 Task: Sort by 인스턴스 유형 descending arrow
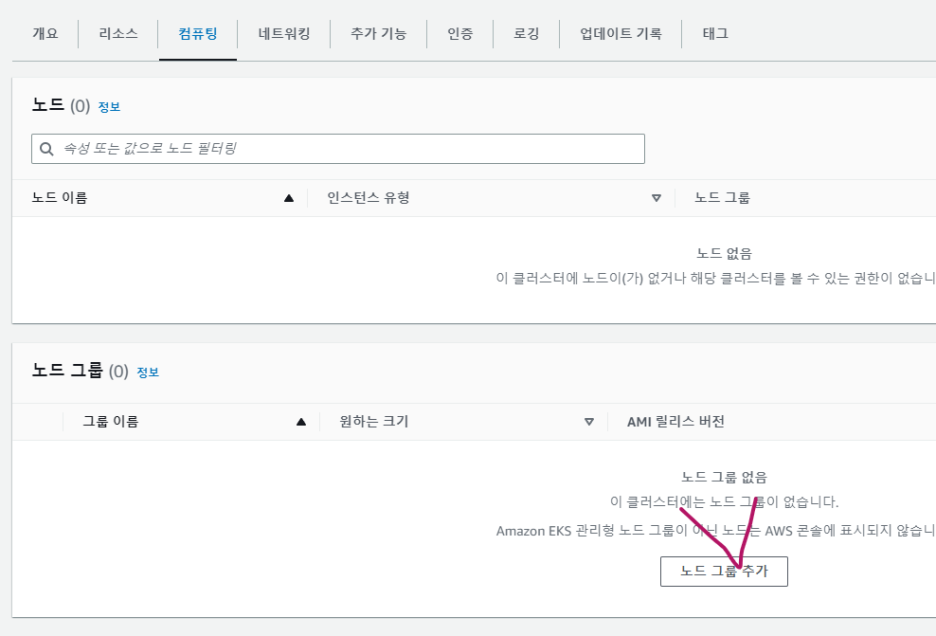[x=656, y=198]
